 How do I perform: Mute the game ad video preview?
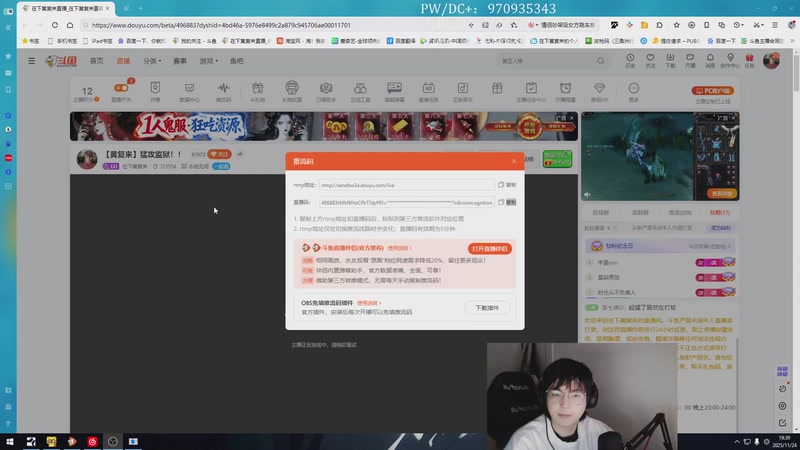click(x=587, y=194)
